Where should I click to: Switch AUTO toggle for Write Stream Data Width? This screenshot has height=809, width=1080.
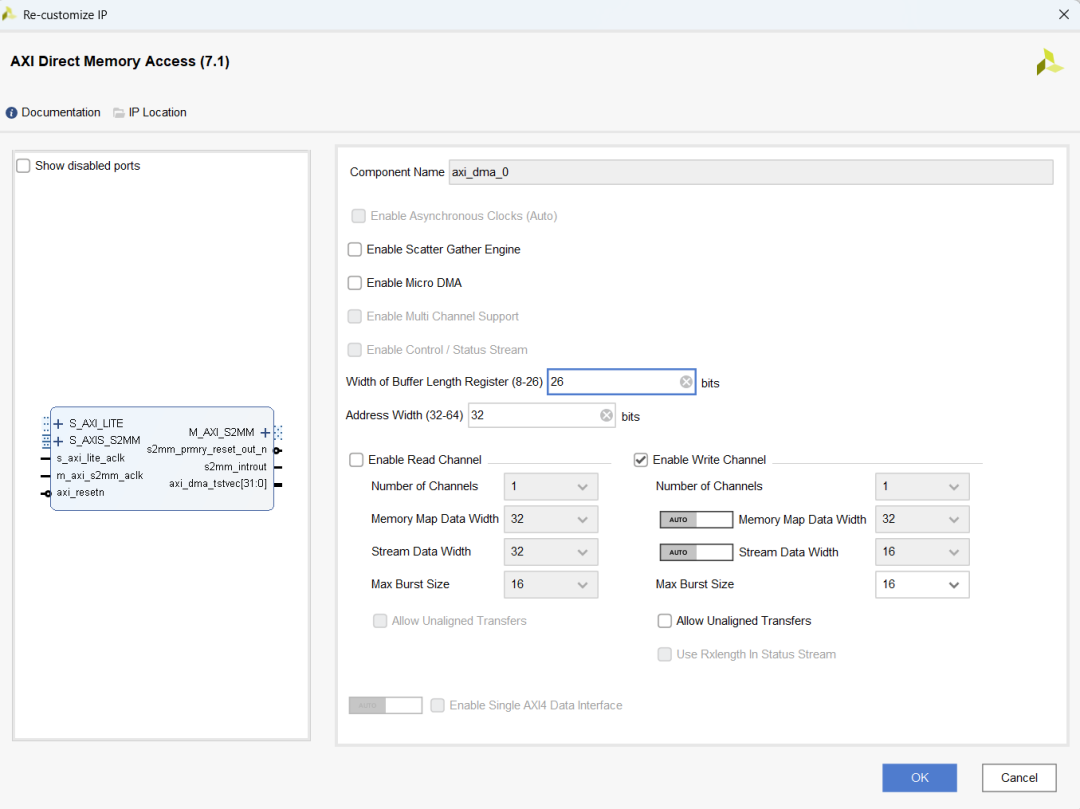[696, 552]
